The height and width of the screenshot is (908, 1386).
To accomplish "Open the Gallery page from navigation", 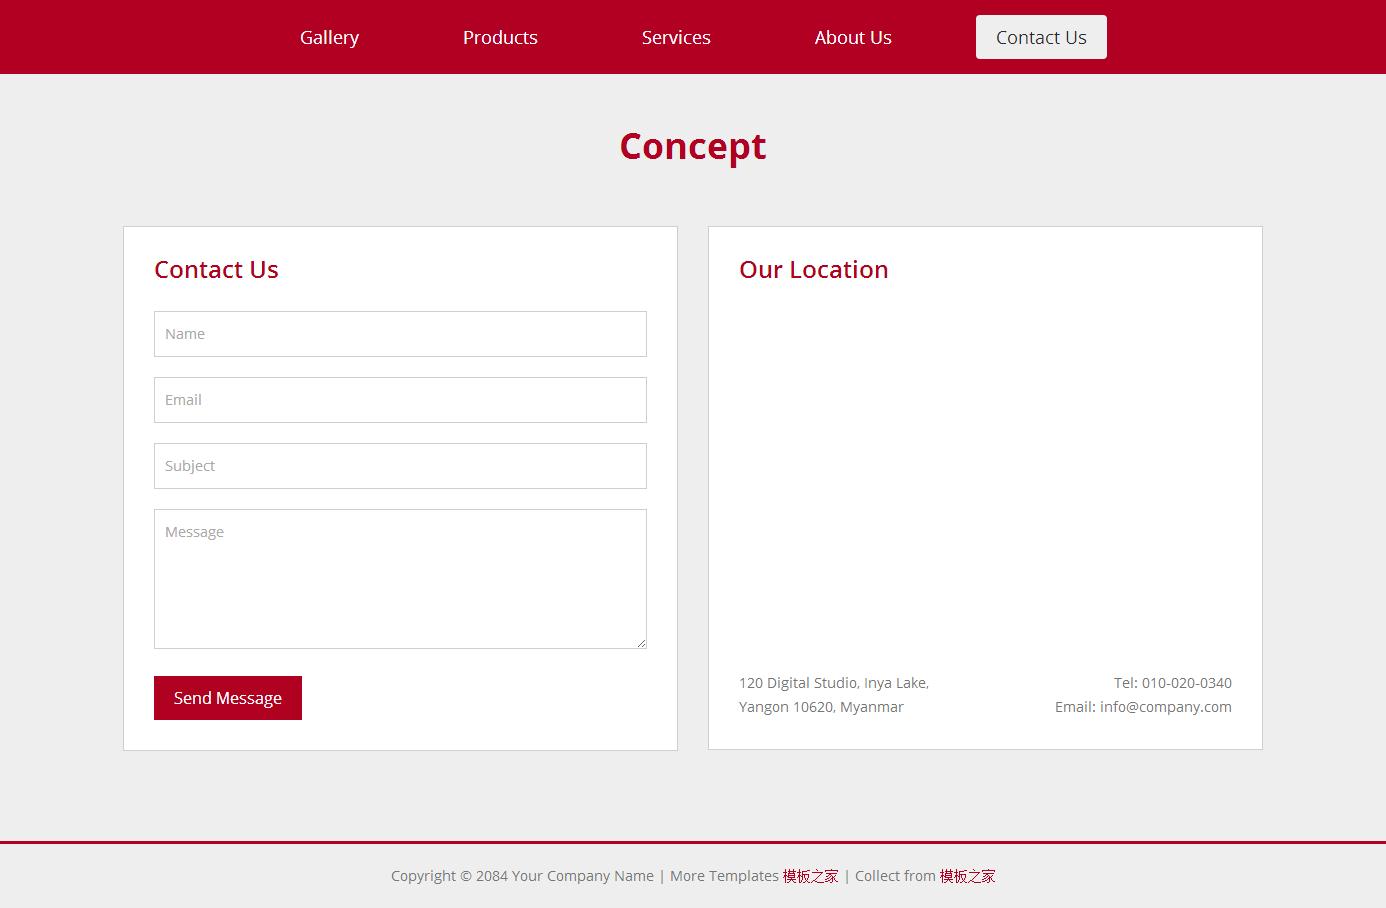I will click(329, 37).
